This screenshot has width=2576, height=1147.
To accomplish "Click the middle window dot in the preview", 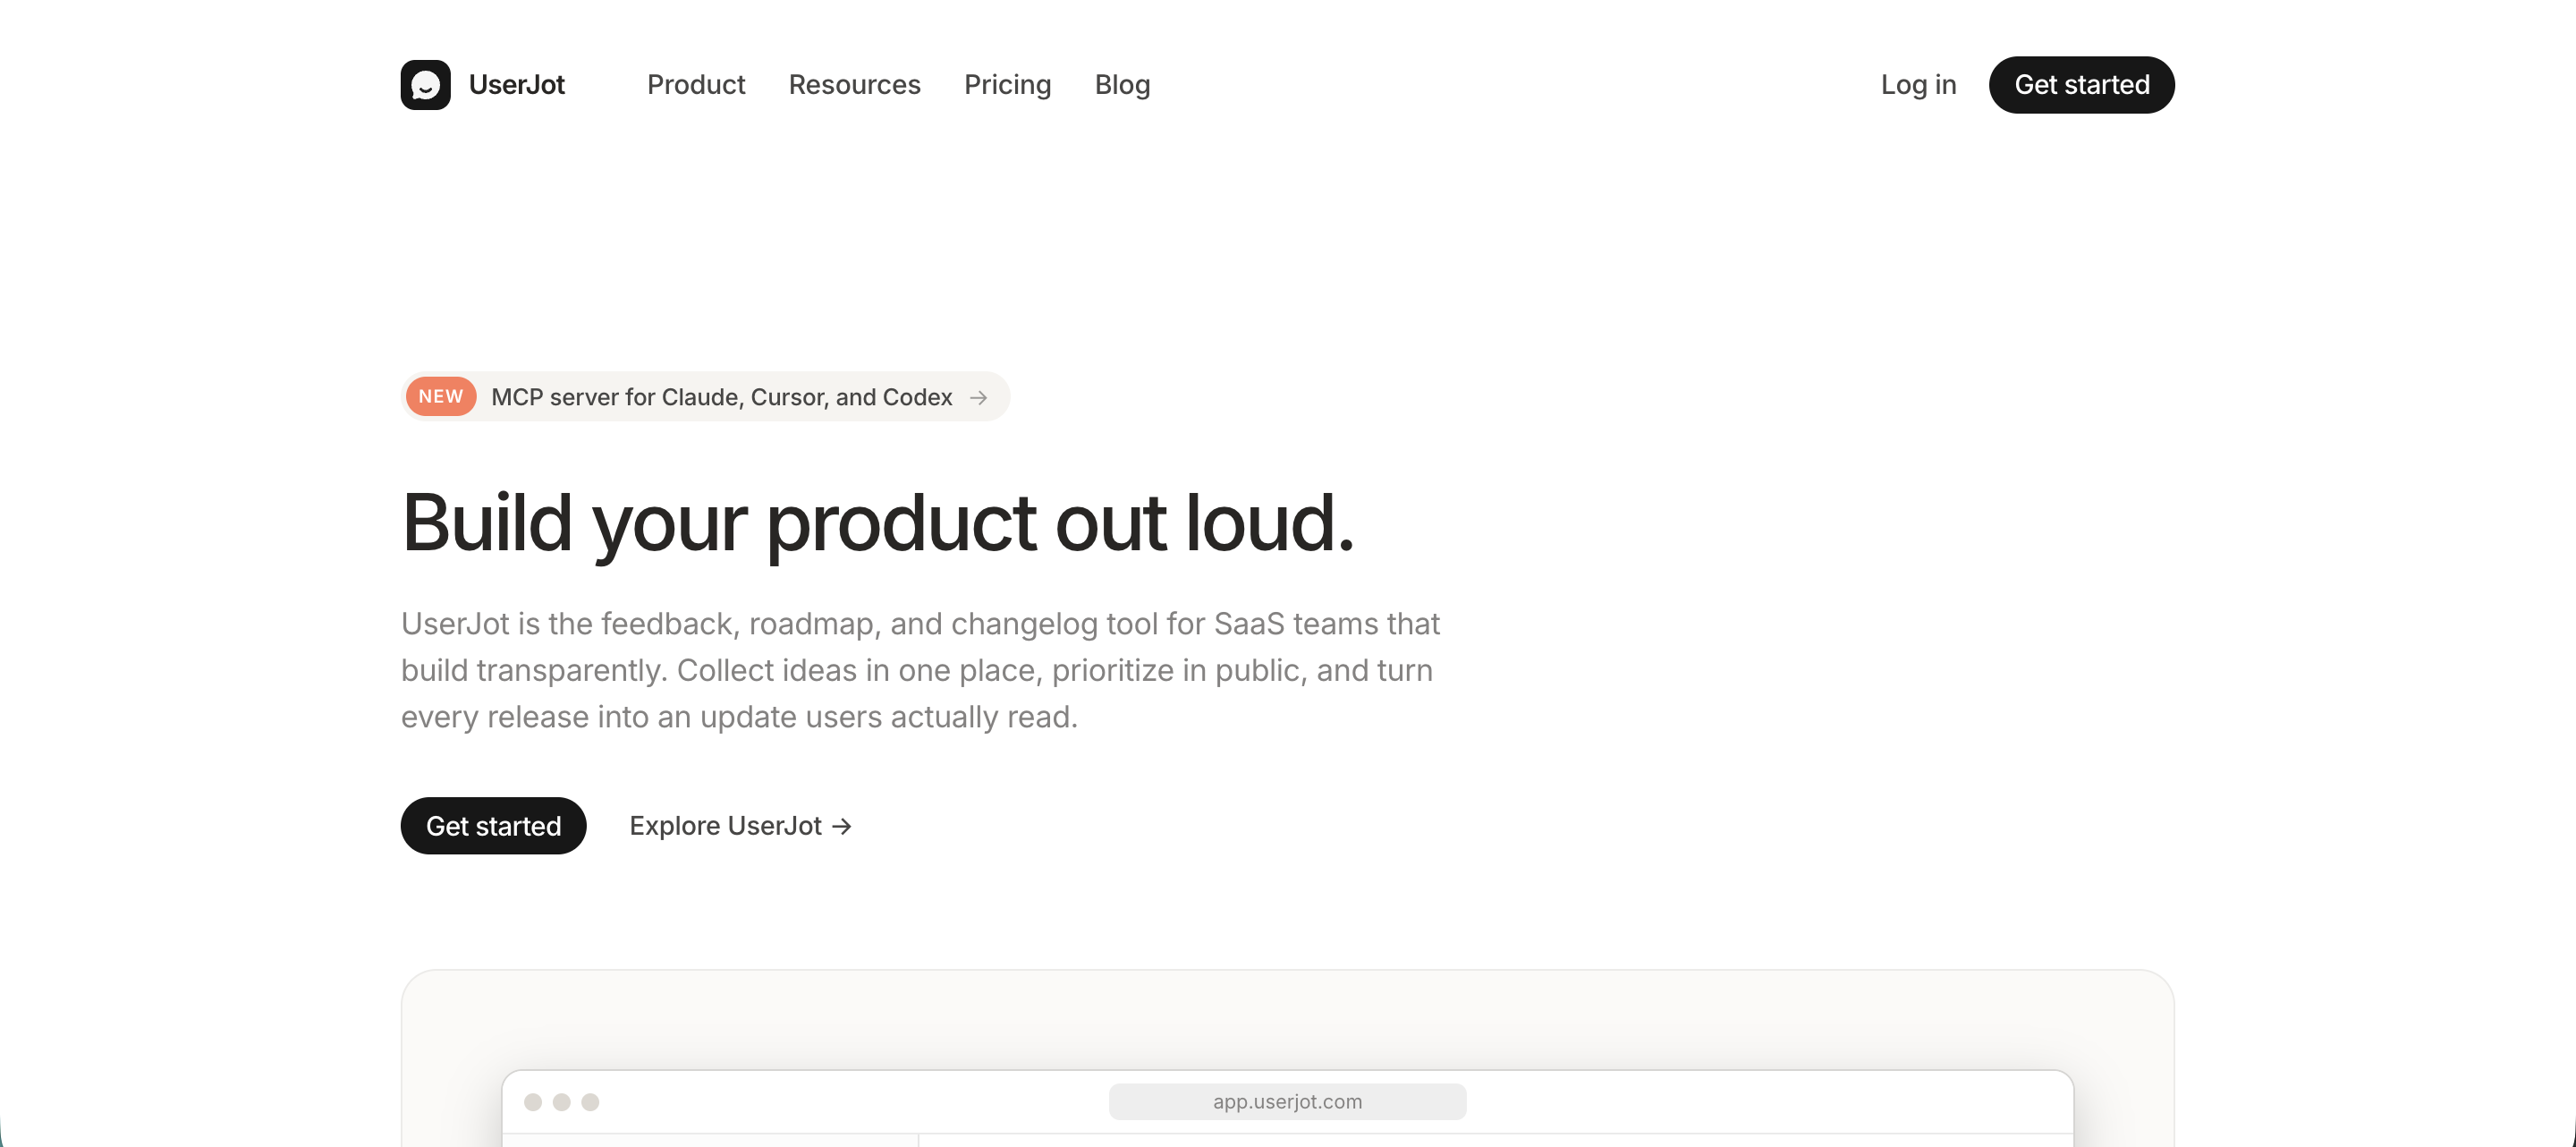I will coord(562,1102).
